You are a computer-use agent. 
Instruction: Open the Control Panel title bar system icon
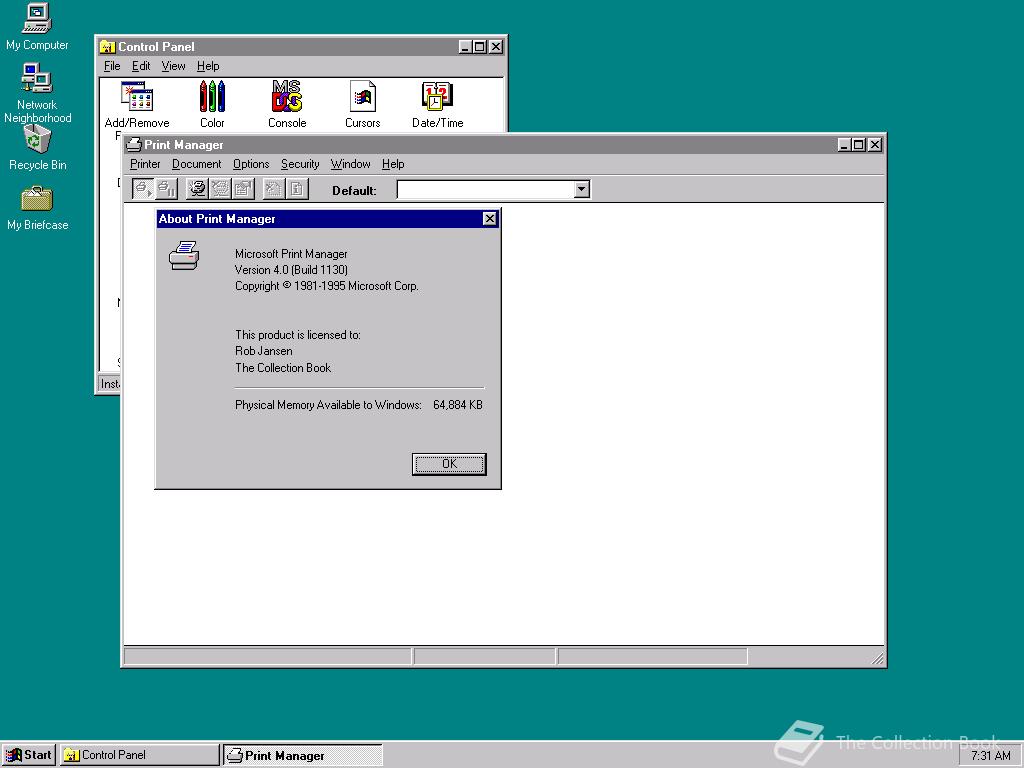click(107, 46)
